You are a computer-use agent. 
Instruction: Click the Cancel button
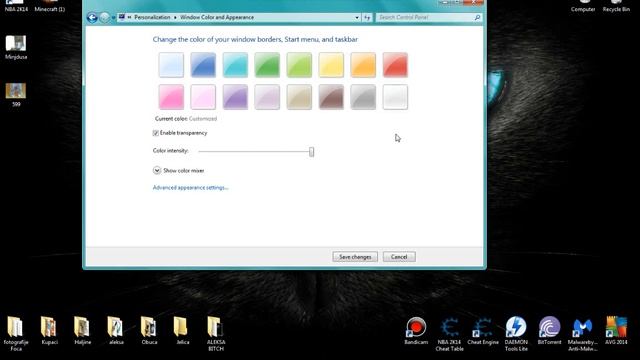399,257
